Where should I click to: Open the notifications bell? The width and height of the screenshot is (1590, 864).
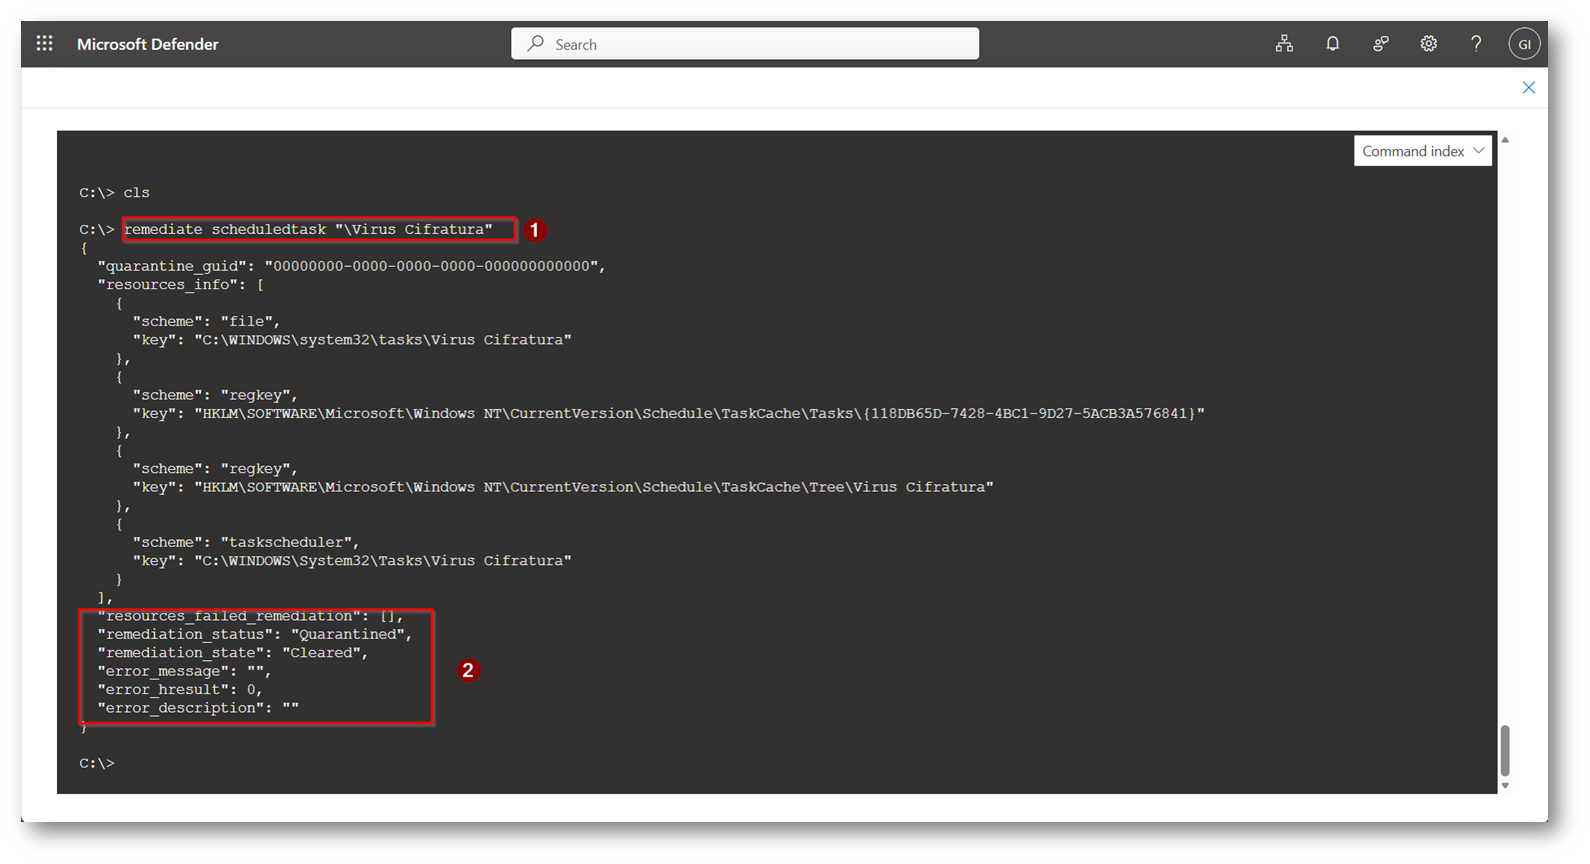point(1332,44)
